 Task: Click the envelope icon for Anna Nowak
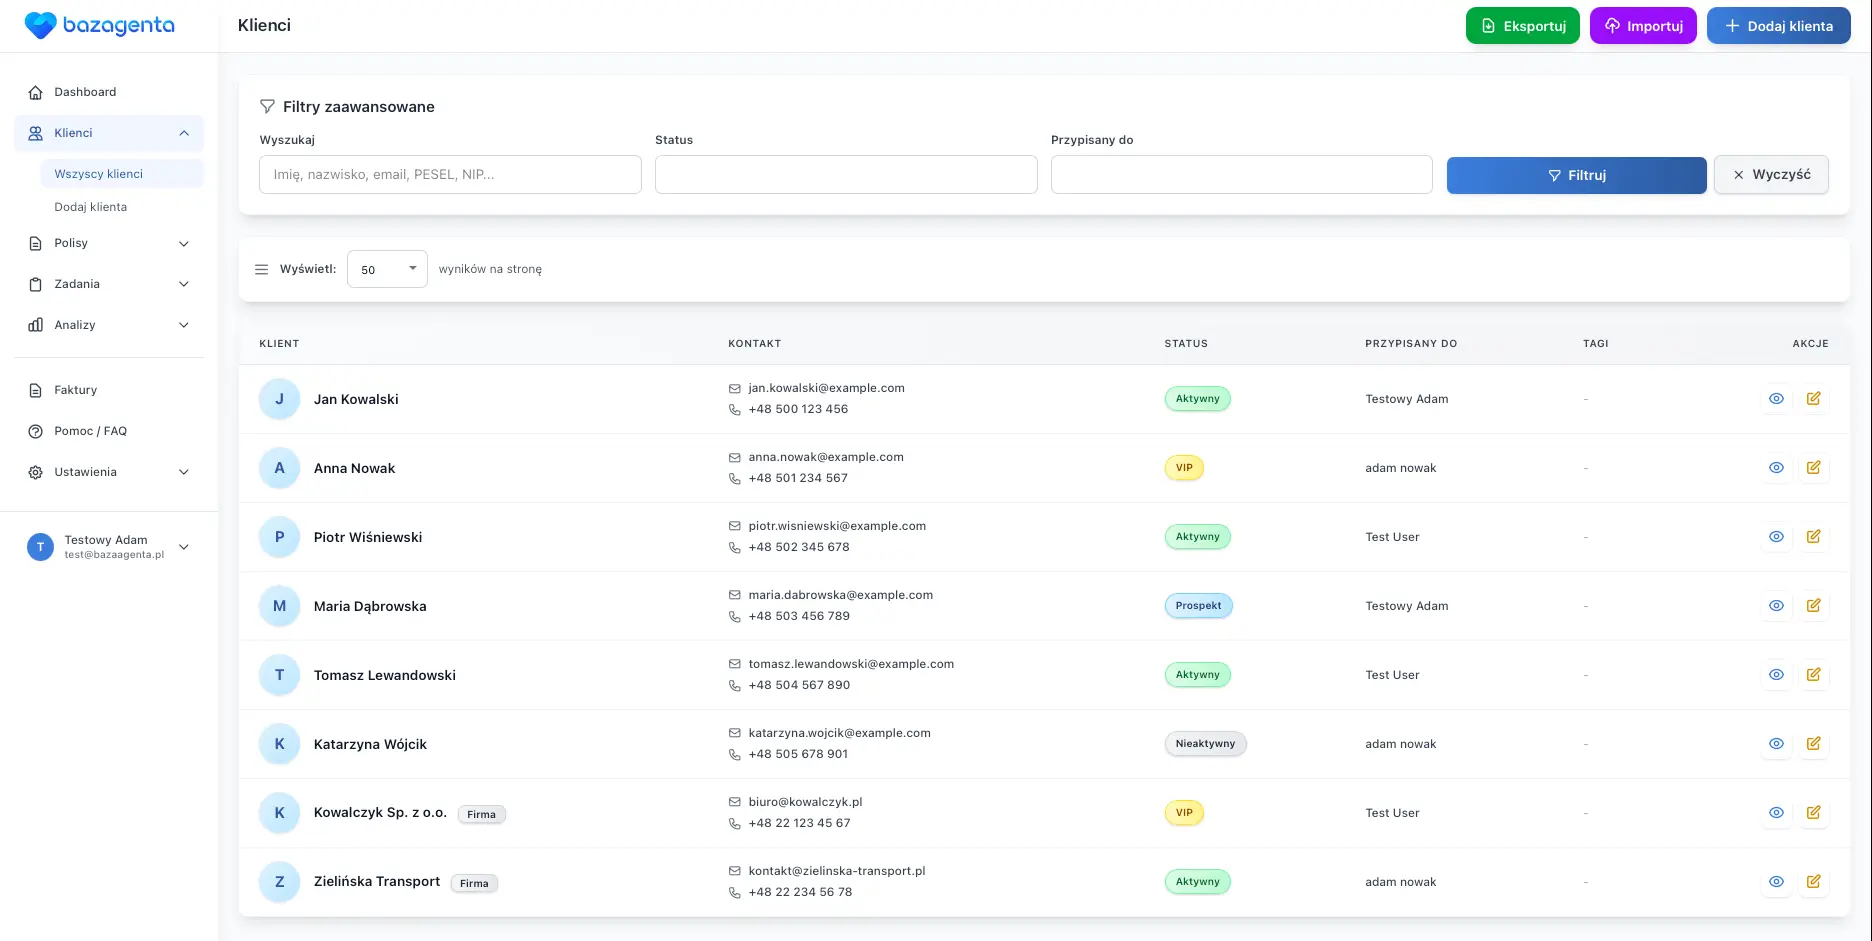point(735,458)
